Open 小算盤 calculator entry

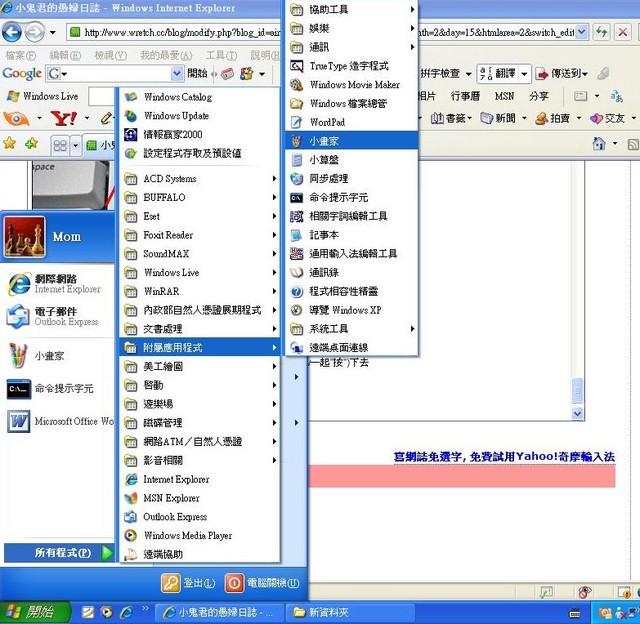[351, 160]
